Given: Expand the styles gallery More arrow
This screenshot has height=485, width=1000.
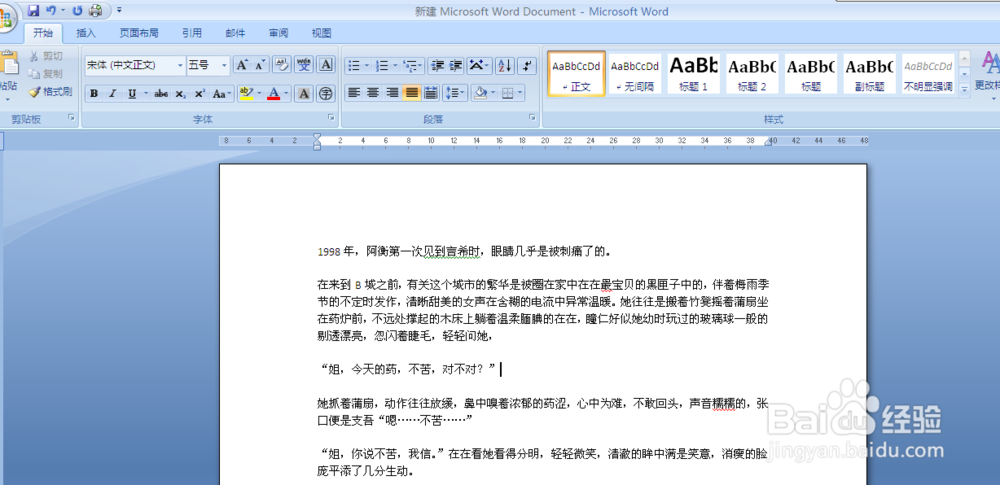Looking at the screenshot, I should [x=964, y=89].
